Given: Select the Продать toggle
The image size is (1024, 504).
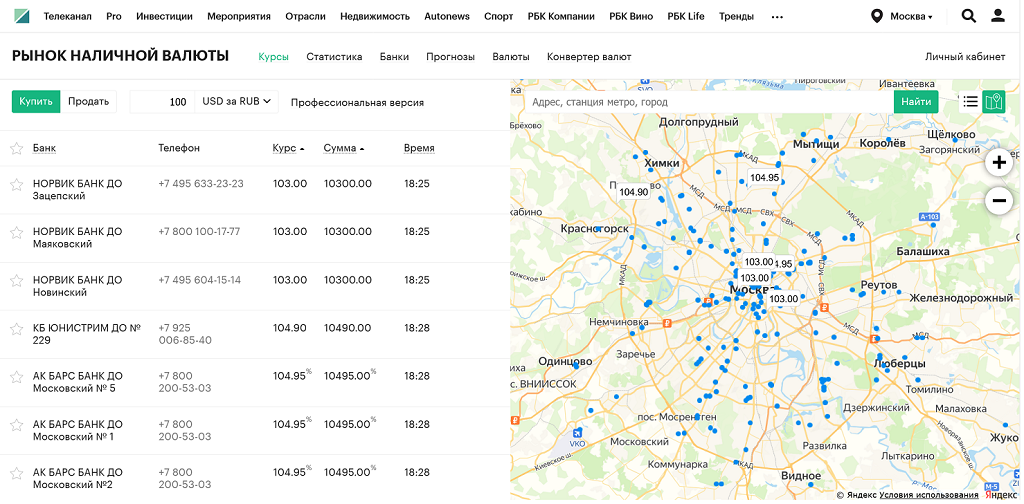Looking at the screenshot, I should point(88,102).
